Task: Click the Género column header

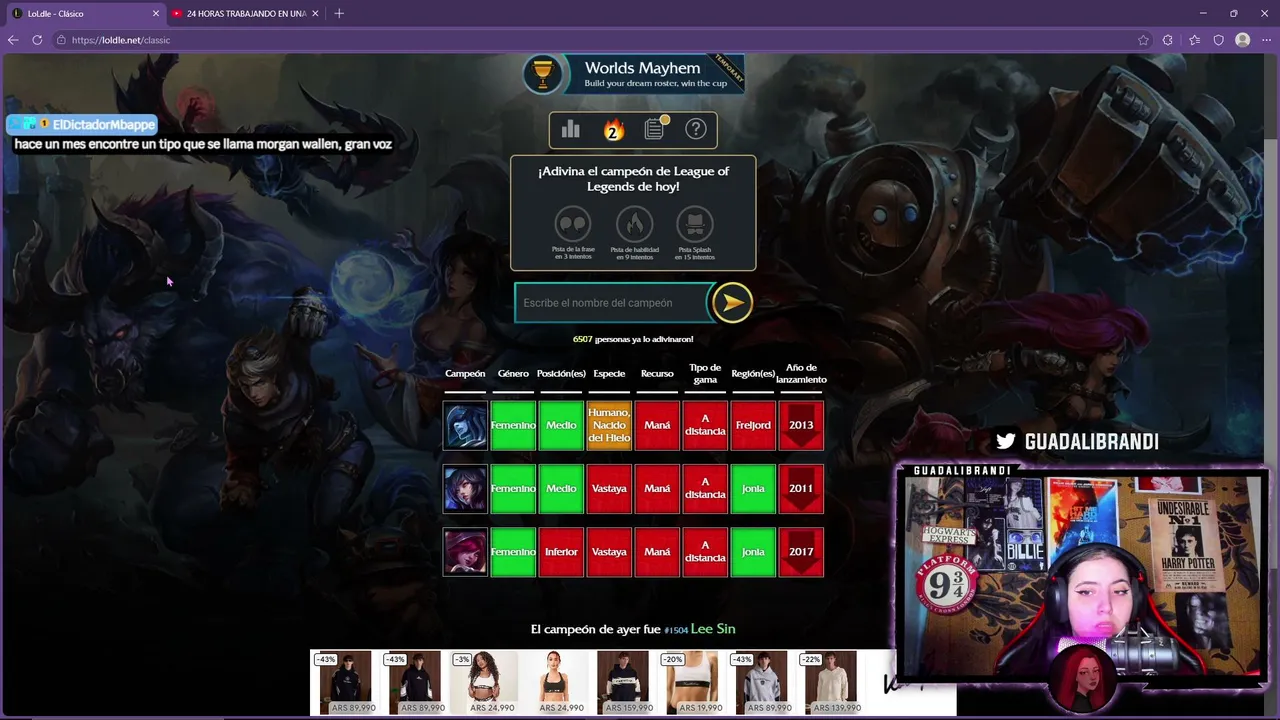Action: [513, 374]
